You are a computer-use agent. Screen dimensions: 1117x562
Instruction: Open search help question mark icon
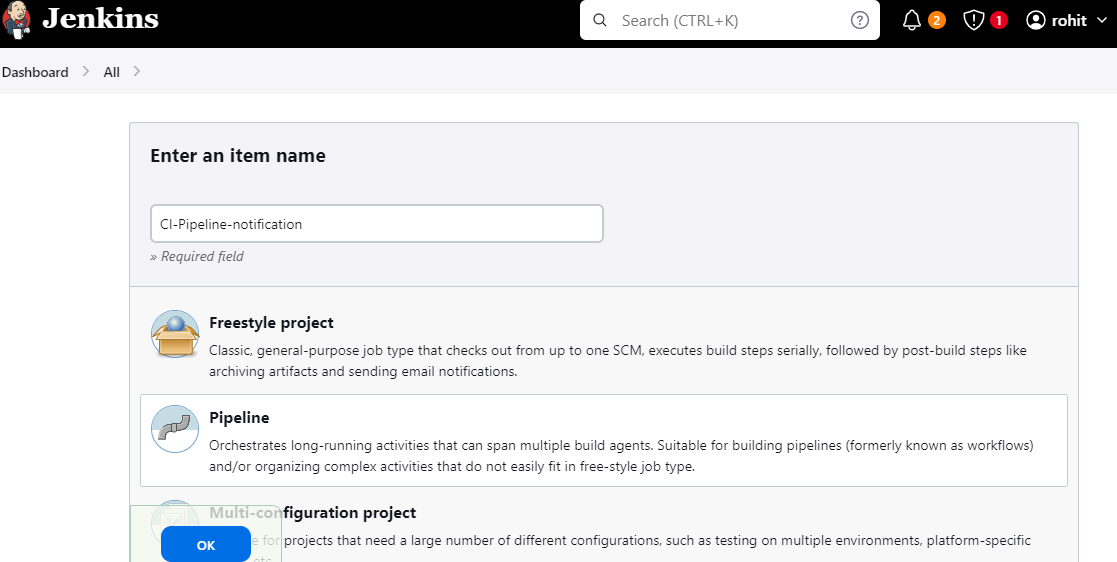(x=860, y=20)
